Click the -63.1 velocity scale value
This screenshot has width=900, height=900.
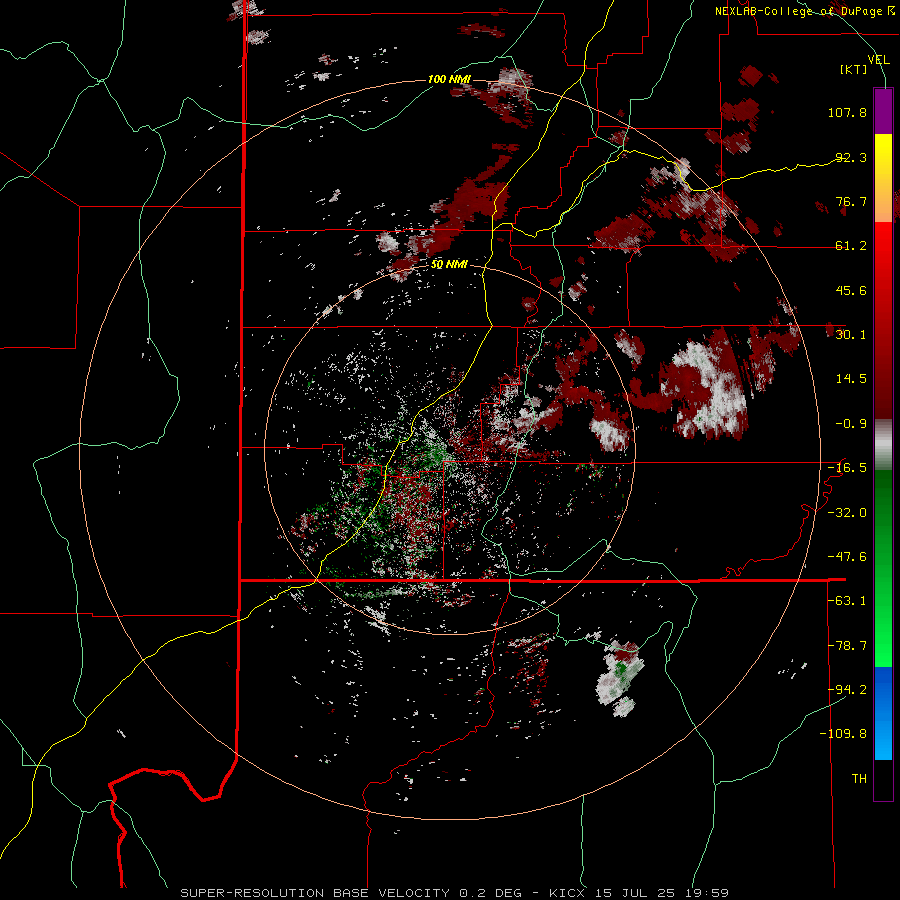847,600
